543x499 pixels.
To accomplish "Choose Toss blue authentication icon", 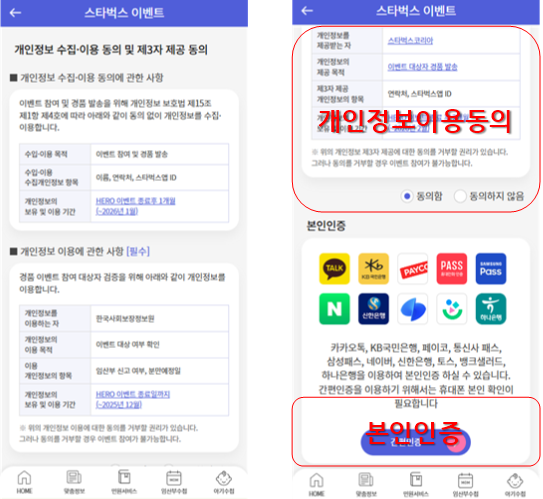I will click(x=412, y=309).
